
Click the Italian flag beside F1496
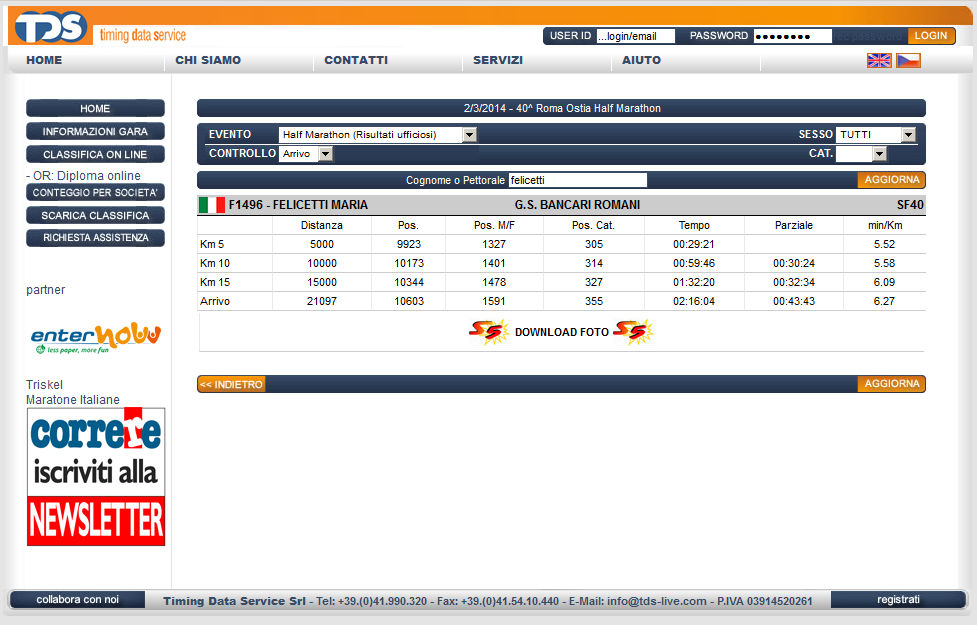(211, 205)
